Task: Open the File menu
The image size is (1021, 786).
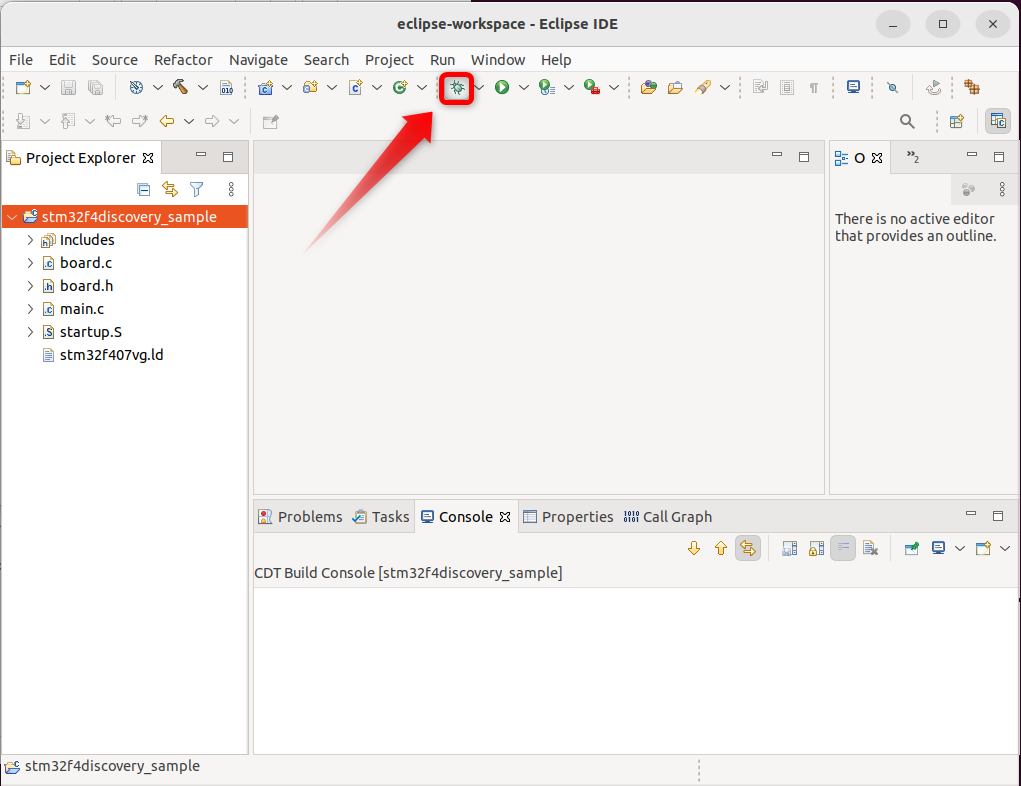Action: point(21,60)
